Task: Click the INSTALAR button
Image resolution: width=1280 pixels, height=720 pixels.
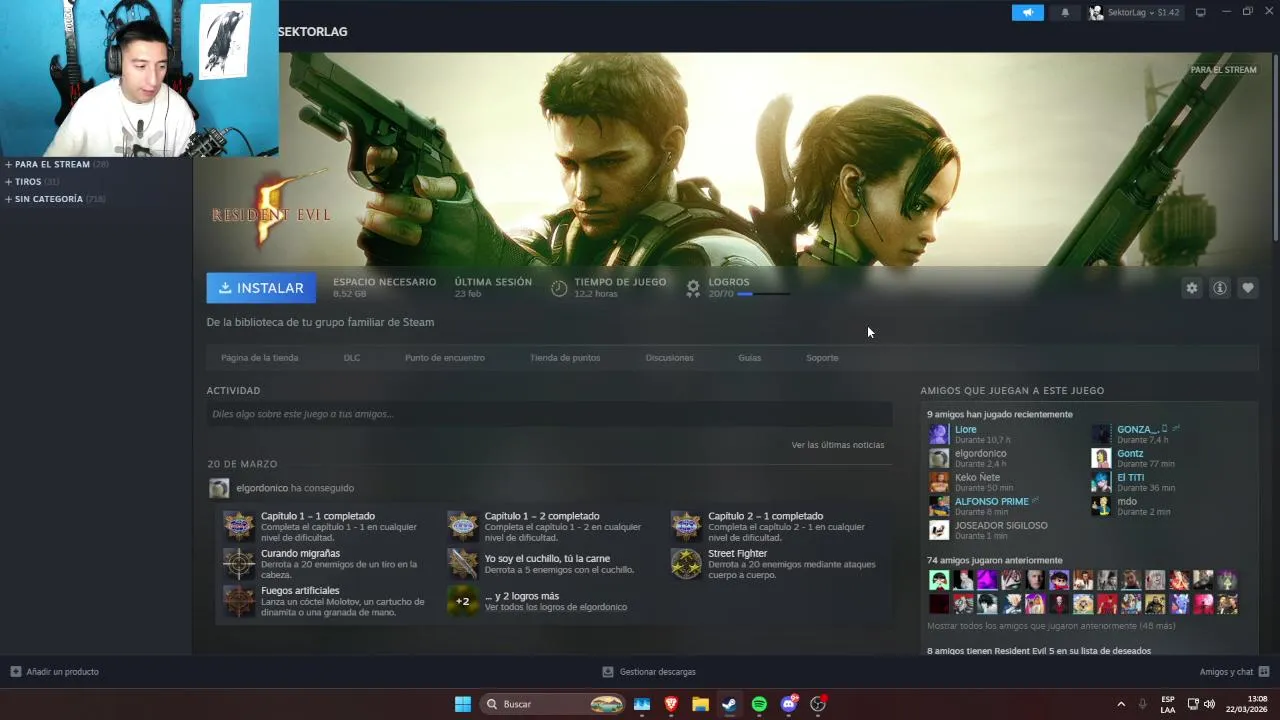Action: (x=261, y=288)
